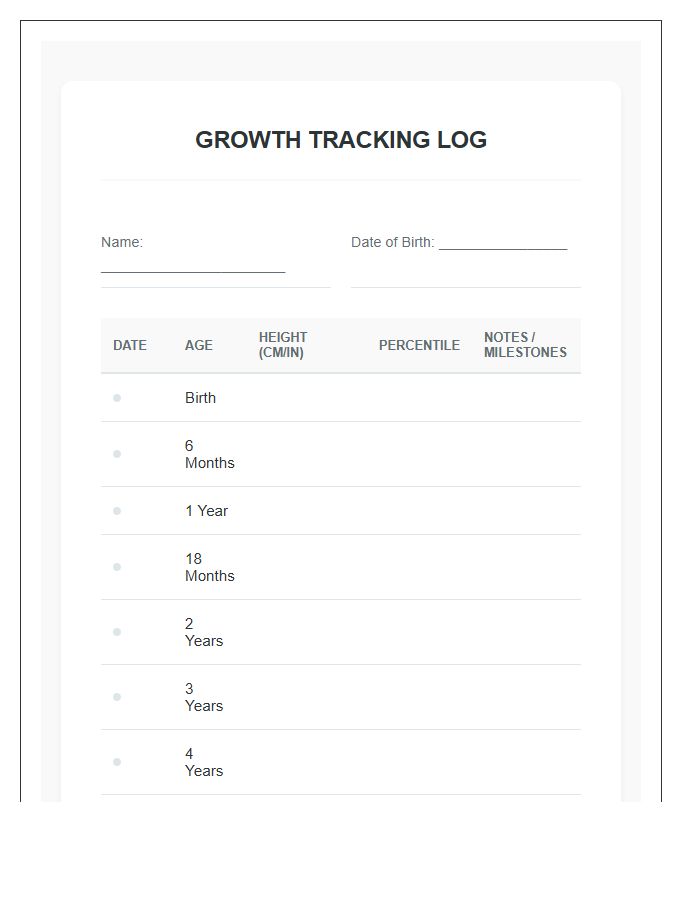Click the Birth age cell

pos(200,398)
